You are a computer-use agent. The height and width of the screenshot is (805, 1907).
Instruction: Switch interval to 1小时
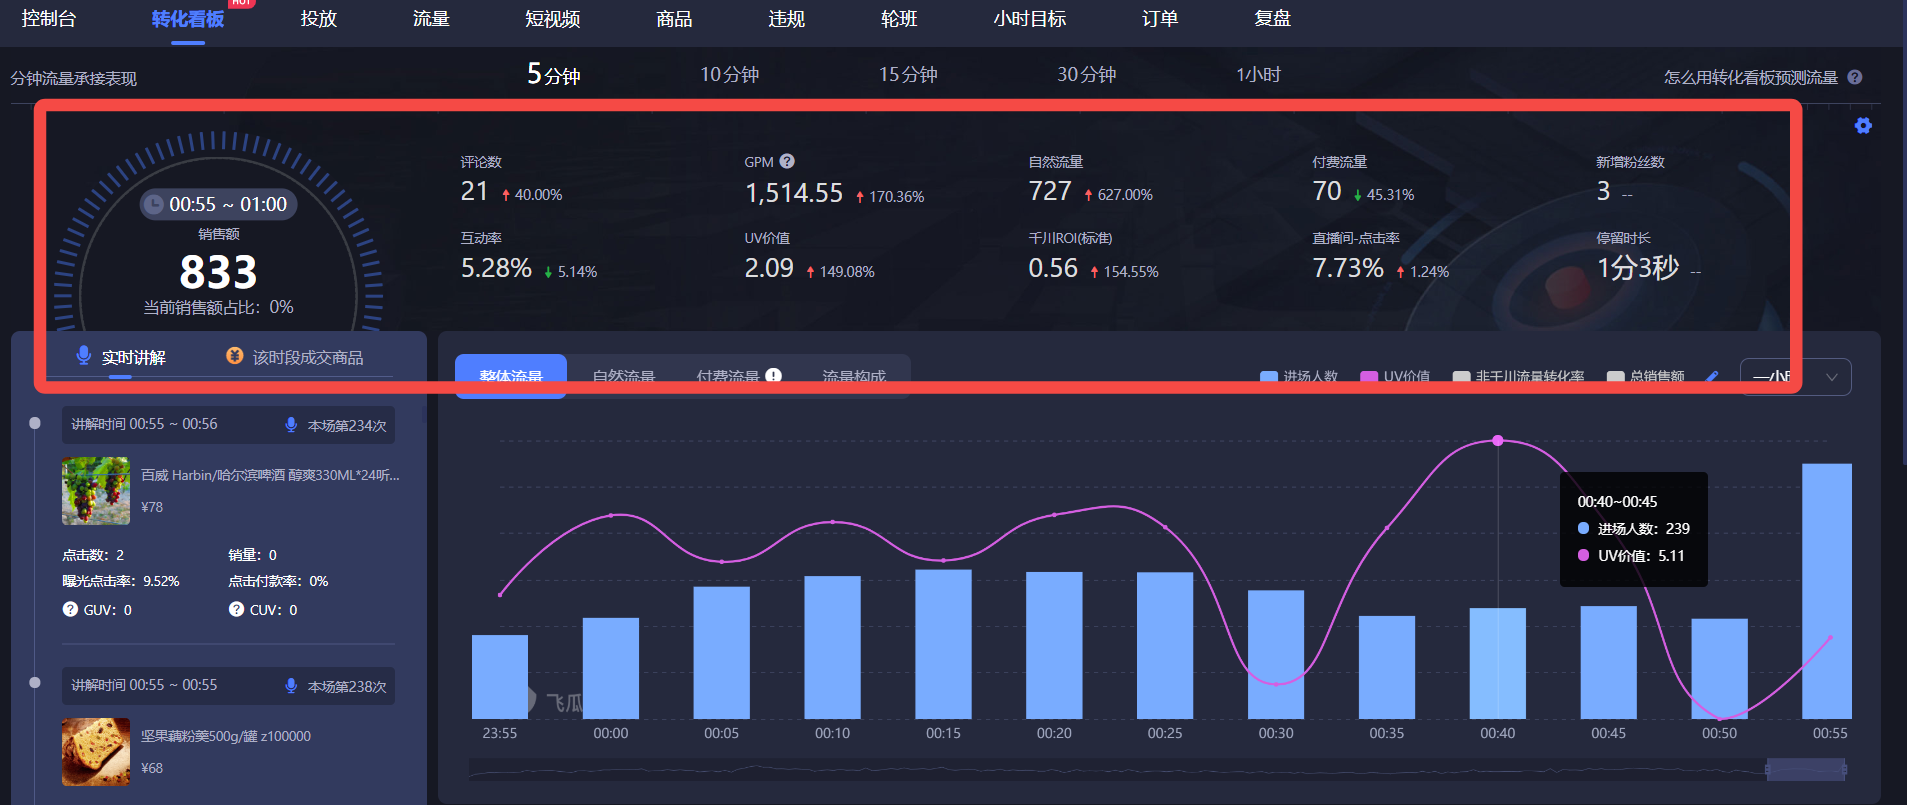1258,75
